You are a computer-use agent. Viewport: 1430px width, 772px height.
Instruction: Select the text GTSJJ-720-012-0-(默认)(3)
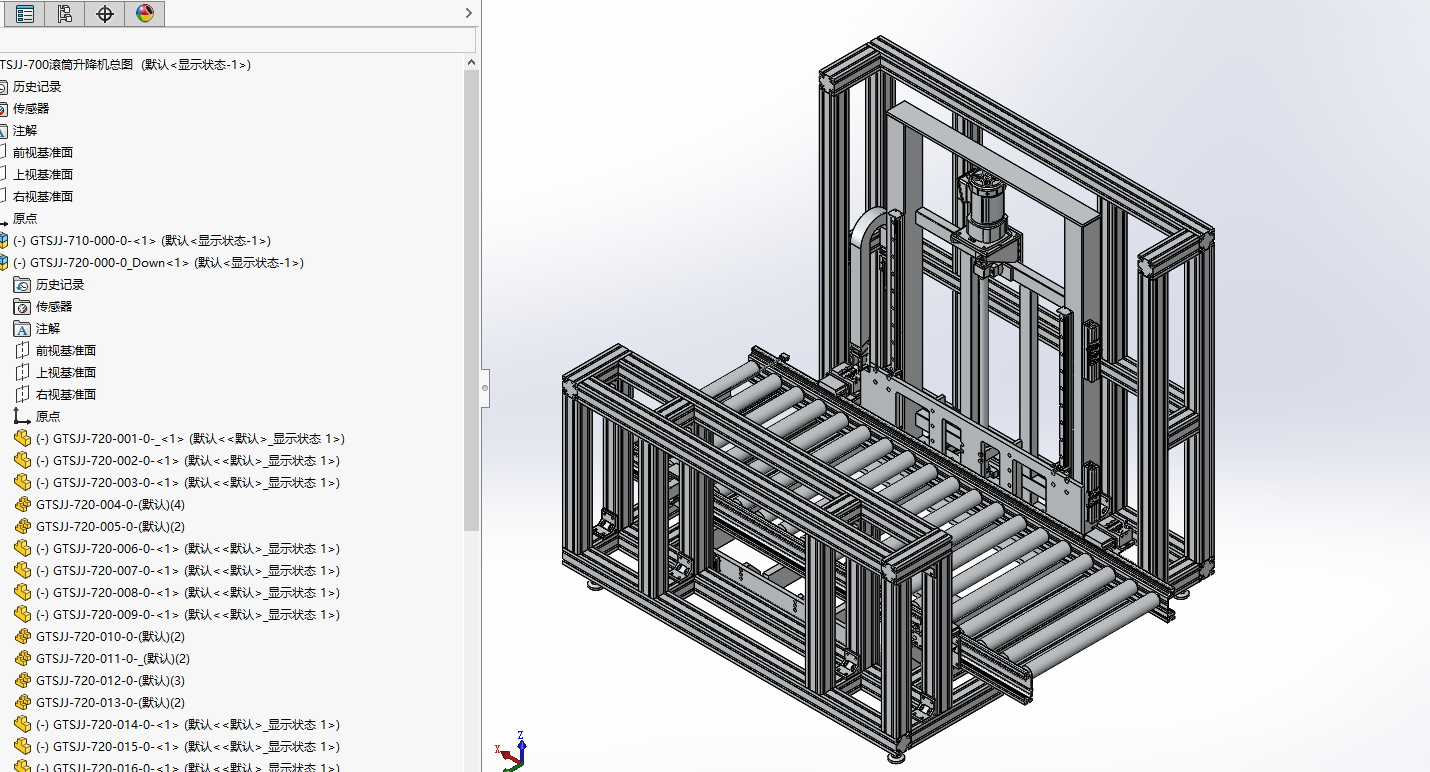point(110,681)
